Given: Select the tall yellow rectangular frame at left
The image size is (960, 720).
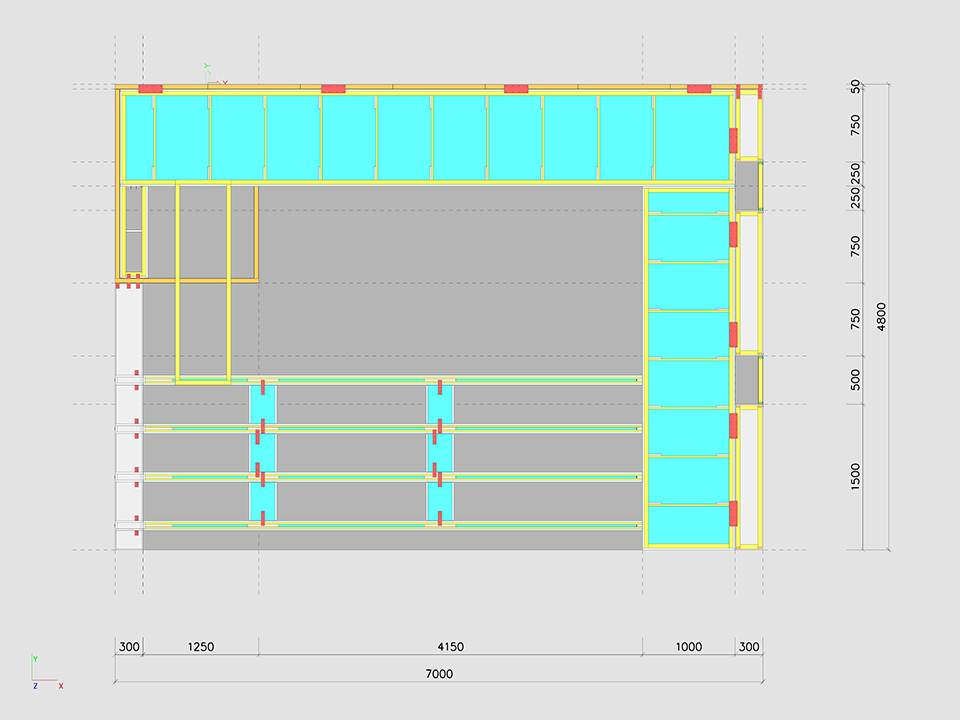Looking at the screenshot, I should click(x=203, y=282).
